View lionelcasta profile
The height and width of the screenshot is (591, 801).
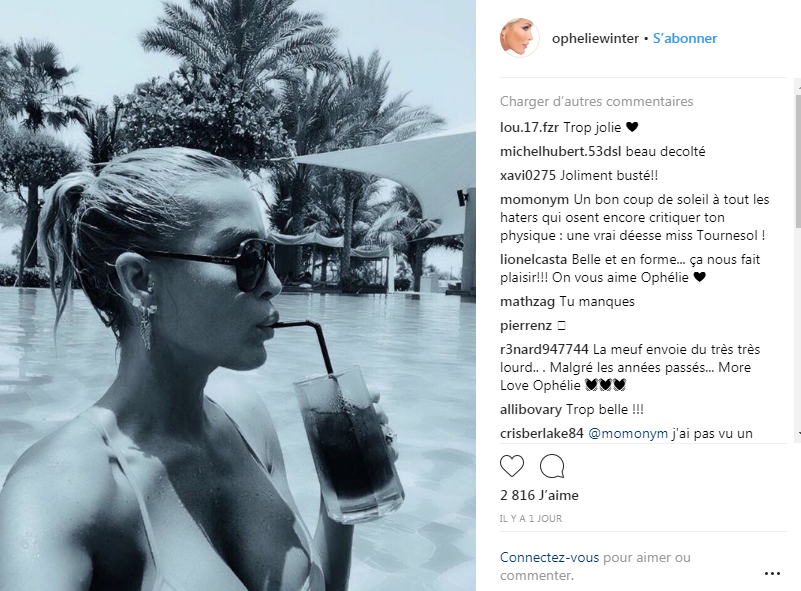pyautogui.click(x=534, y=259)
